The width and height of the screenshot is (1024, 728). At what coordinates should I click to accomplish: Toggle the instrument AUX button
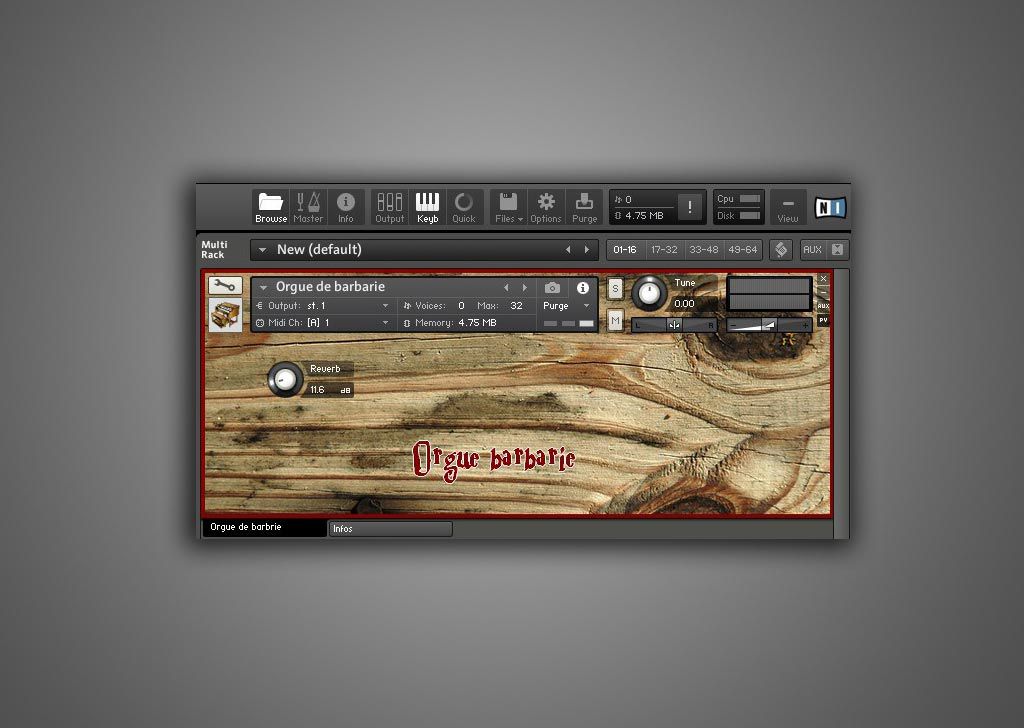(x=824, y=306)
